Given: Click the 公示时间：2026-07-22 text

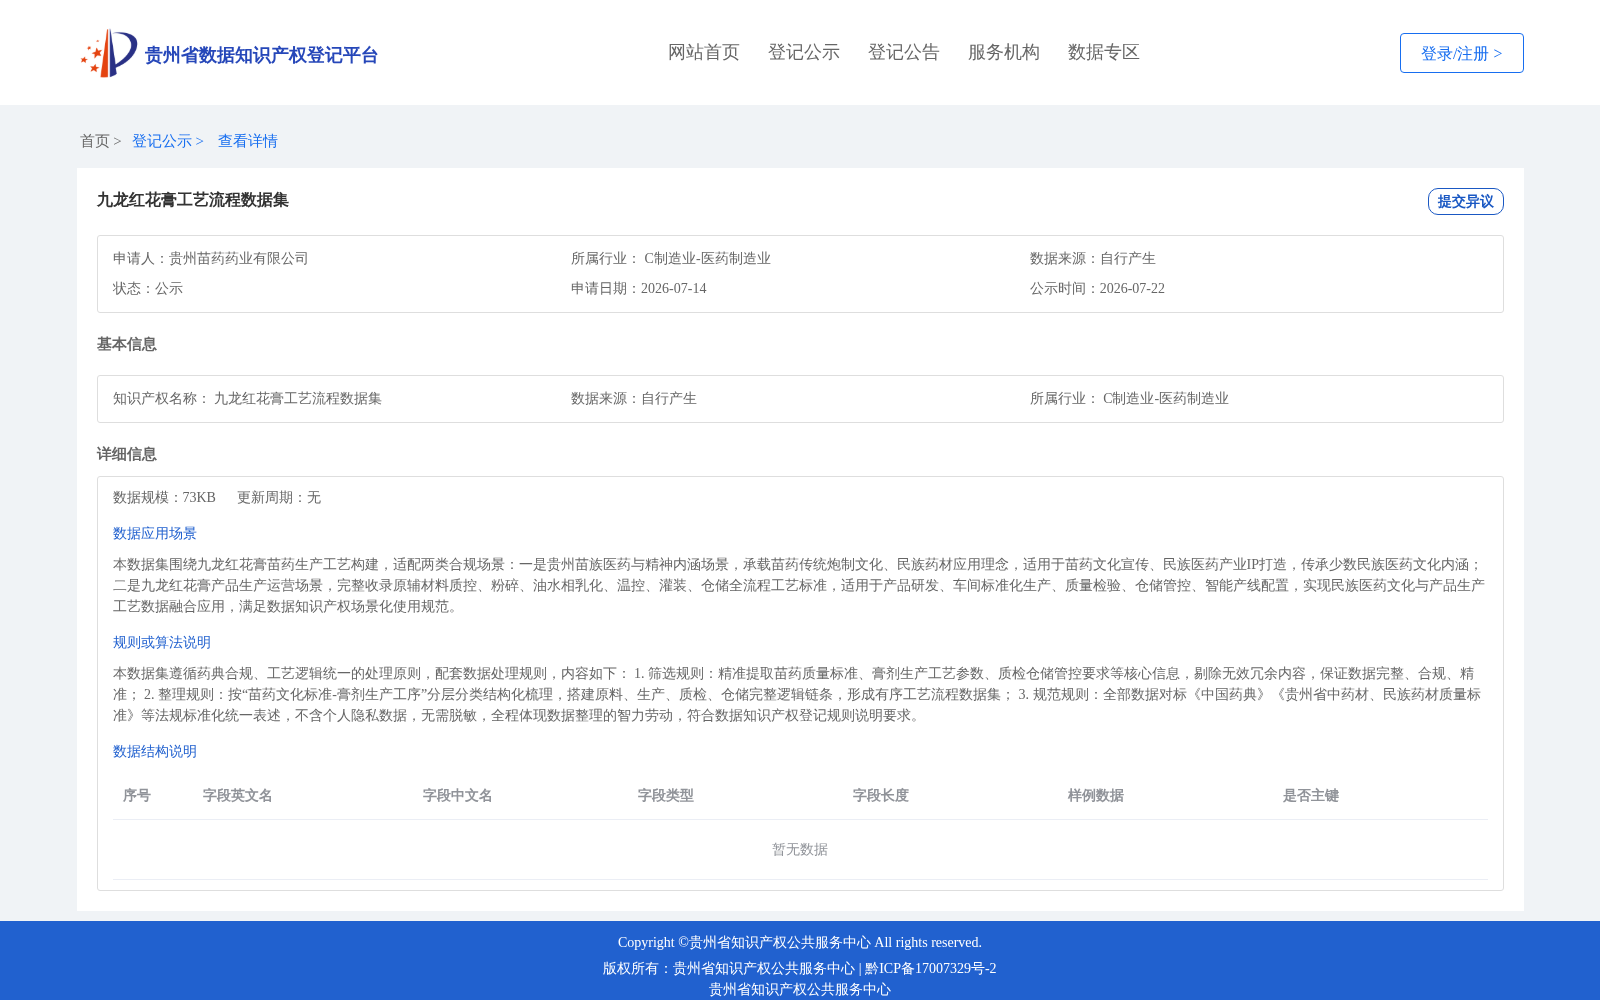Looking at the screenshot, I should 1097,288.
